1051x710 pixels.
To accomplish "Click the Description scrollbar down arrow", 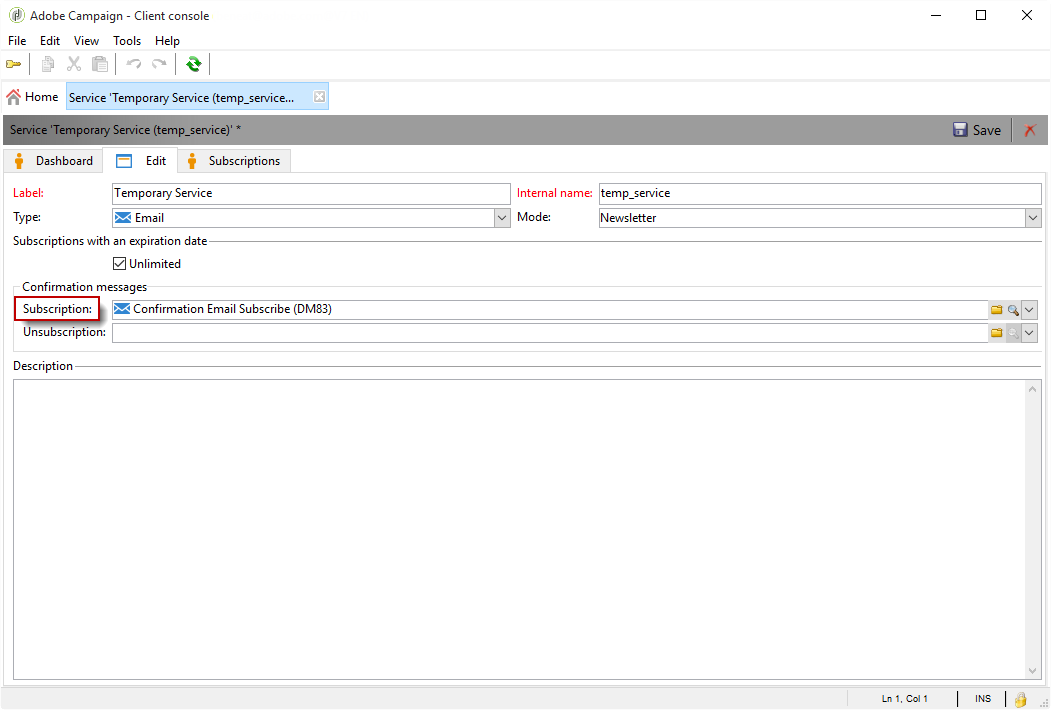I will [1032, 670].
